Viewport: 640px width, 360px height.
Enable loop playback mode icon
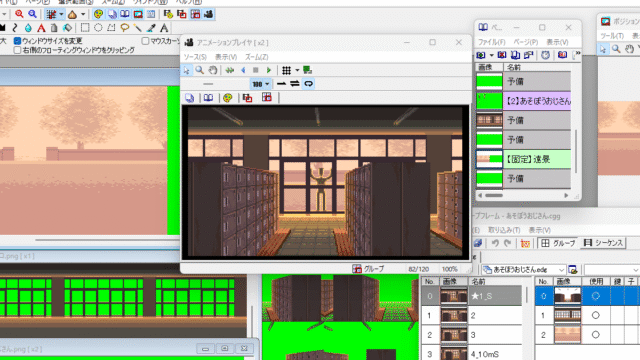309,84
